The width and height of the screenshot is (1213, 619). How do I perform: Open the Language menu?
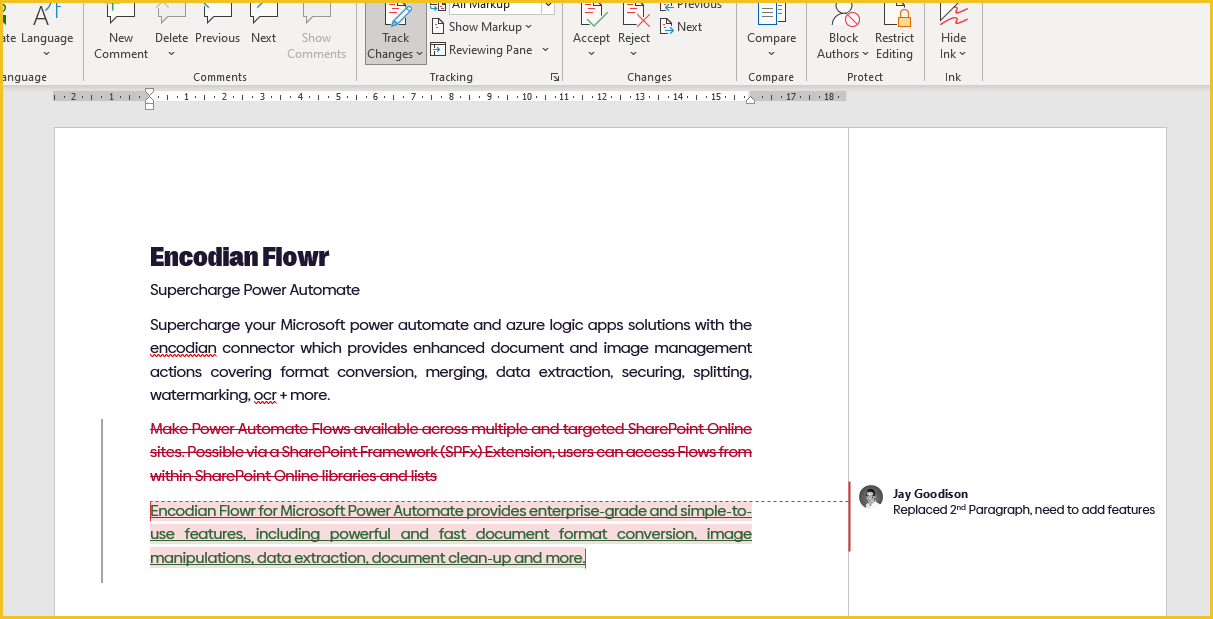(47, 32)
